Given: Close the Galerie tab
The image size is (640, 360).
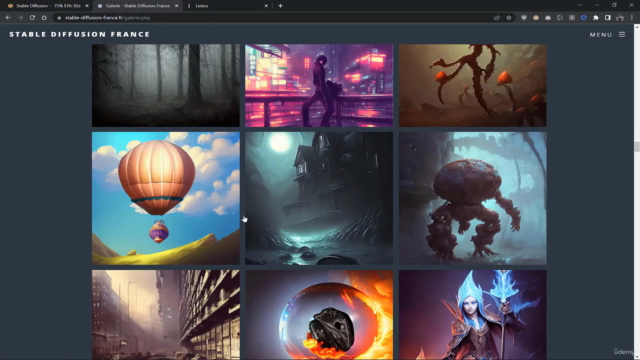Looking at the screenshot, I should [176, 6].
